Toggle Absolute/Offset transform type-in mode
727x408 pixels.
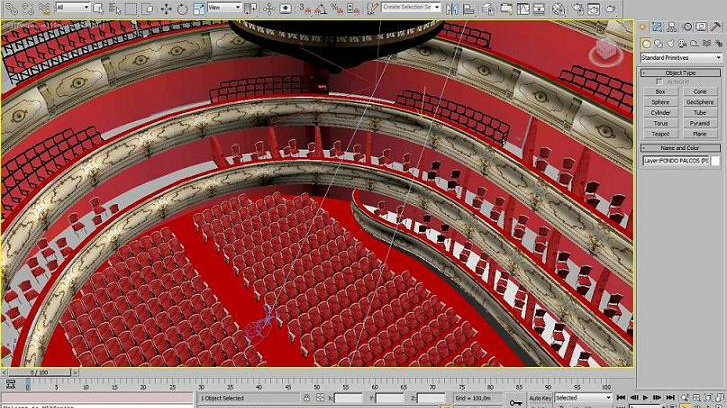pos(320,398)
